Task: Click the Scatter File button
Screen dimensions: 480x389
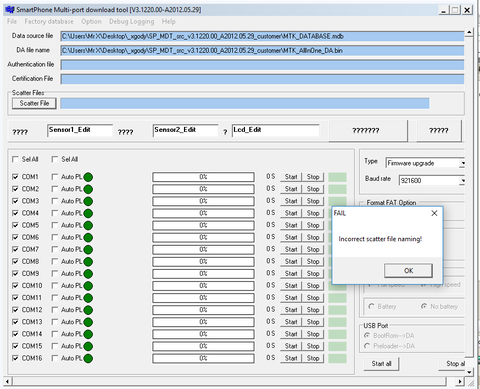Action: click(34, 103)
